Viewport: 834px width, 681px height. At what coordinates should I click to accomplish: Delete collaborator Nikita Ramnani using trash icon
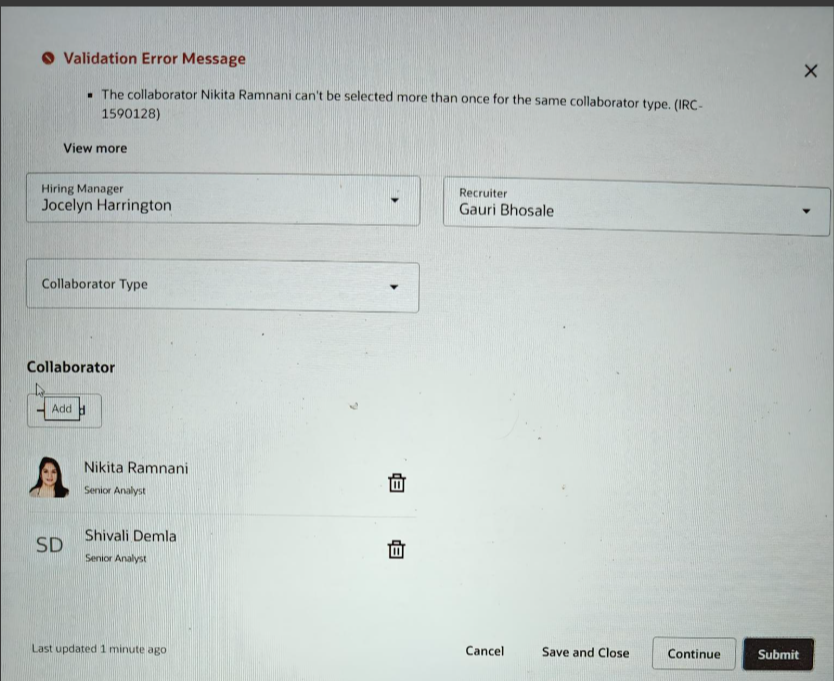(x=397, y=483)
